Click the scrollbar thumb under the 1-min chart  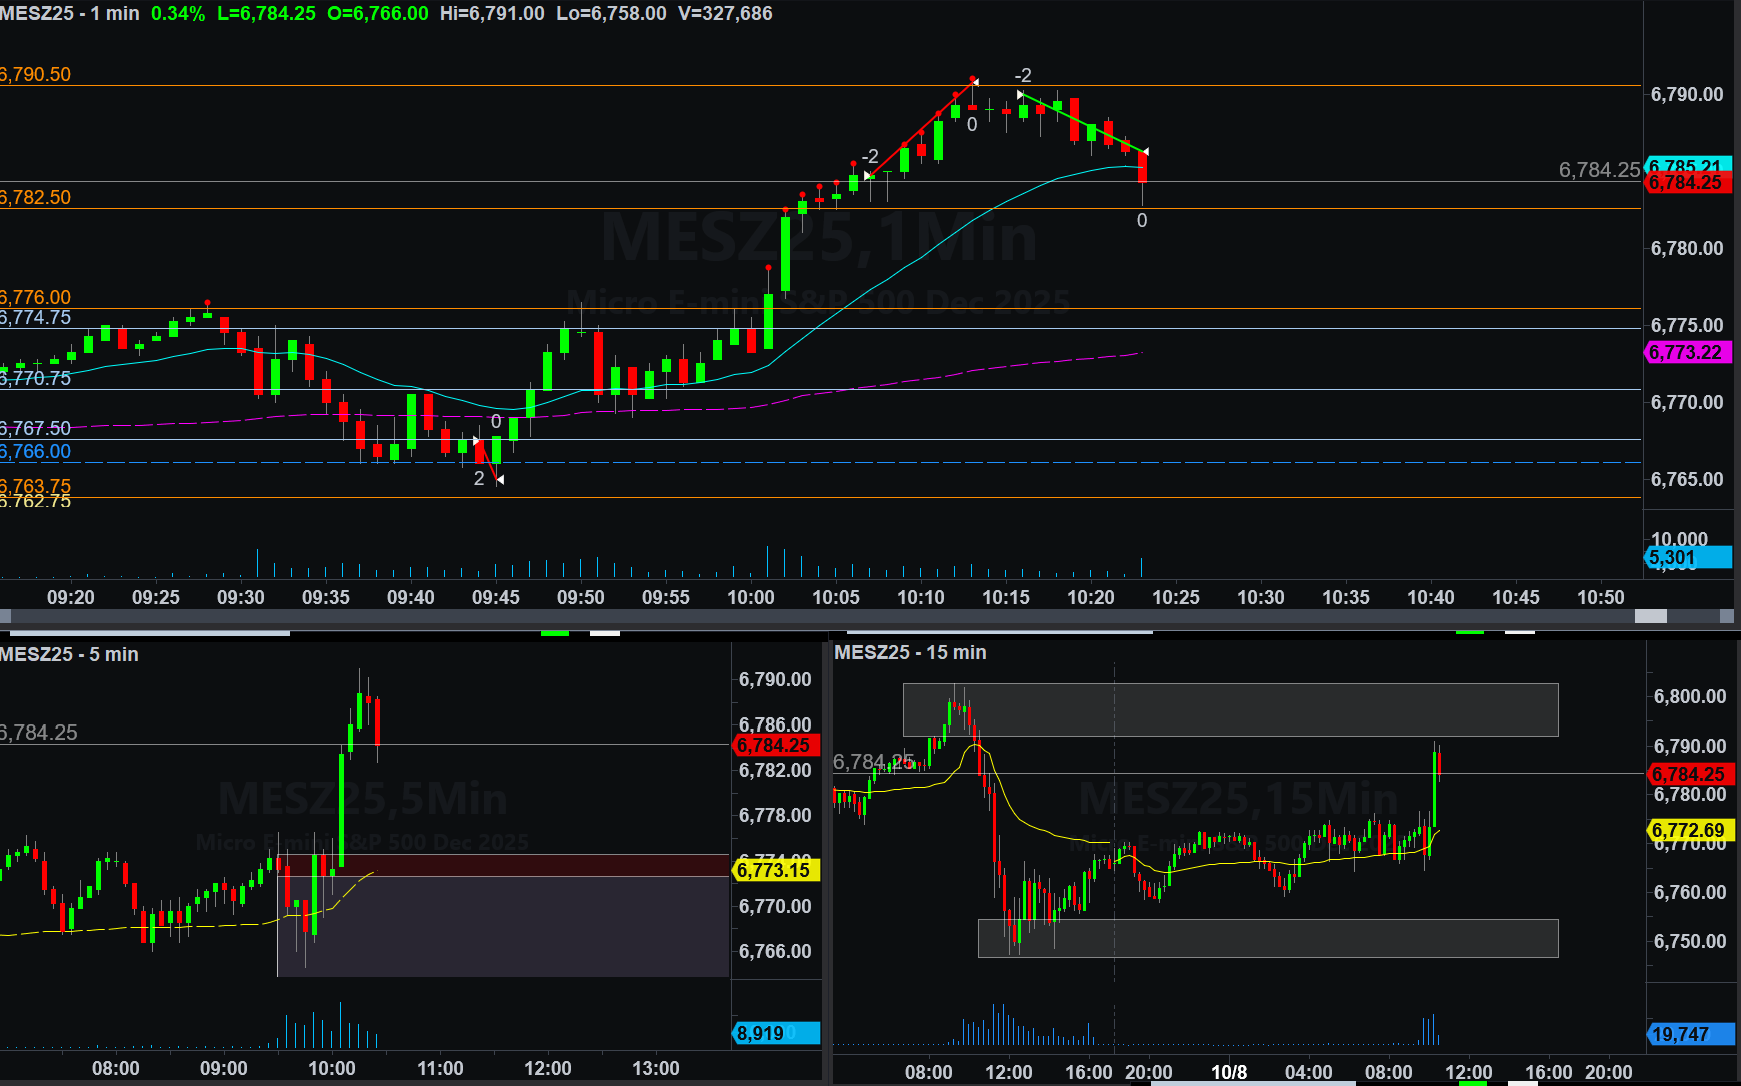1650,616
